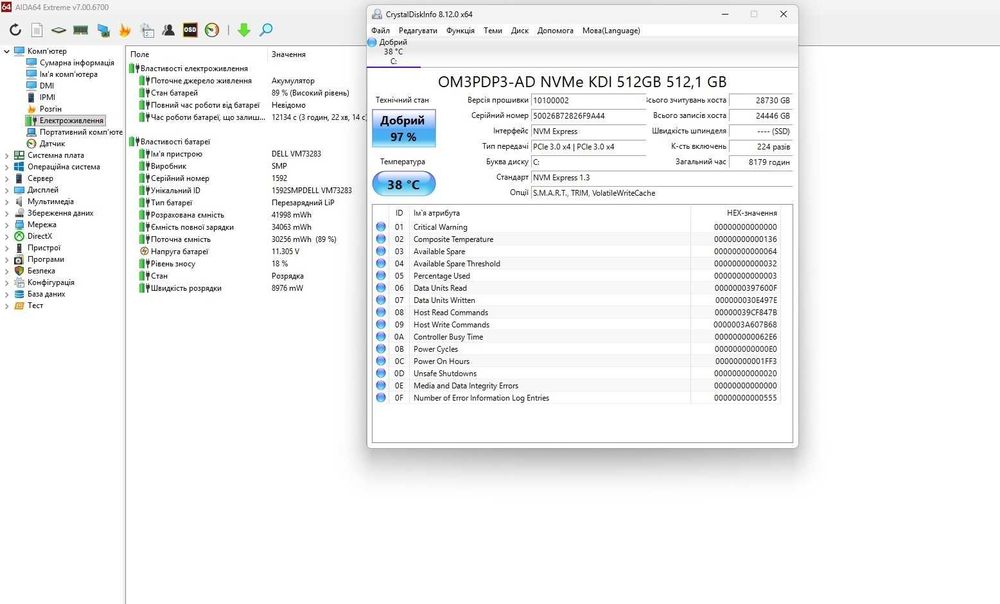Expand the DirectX tree node
Viewport: 1000px width, 604px height.
[6, 236]
